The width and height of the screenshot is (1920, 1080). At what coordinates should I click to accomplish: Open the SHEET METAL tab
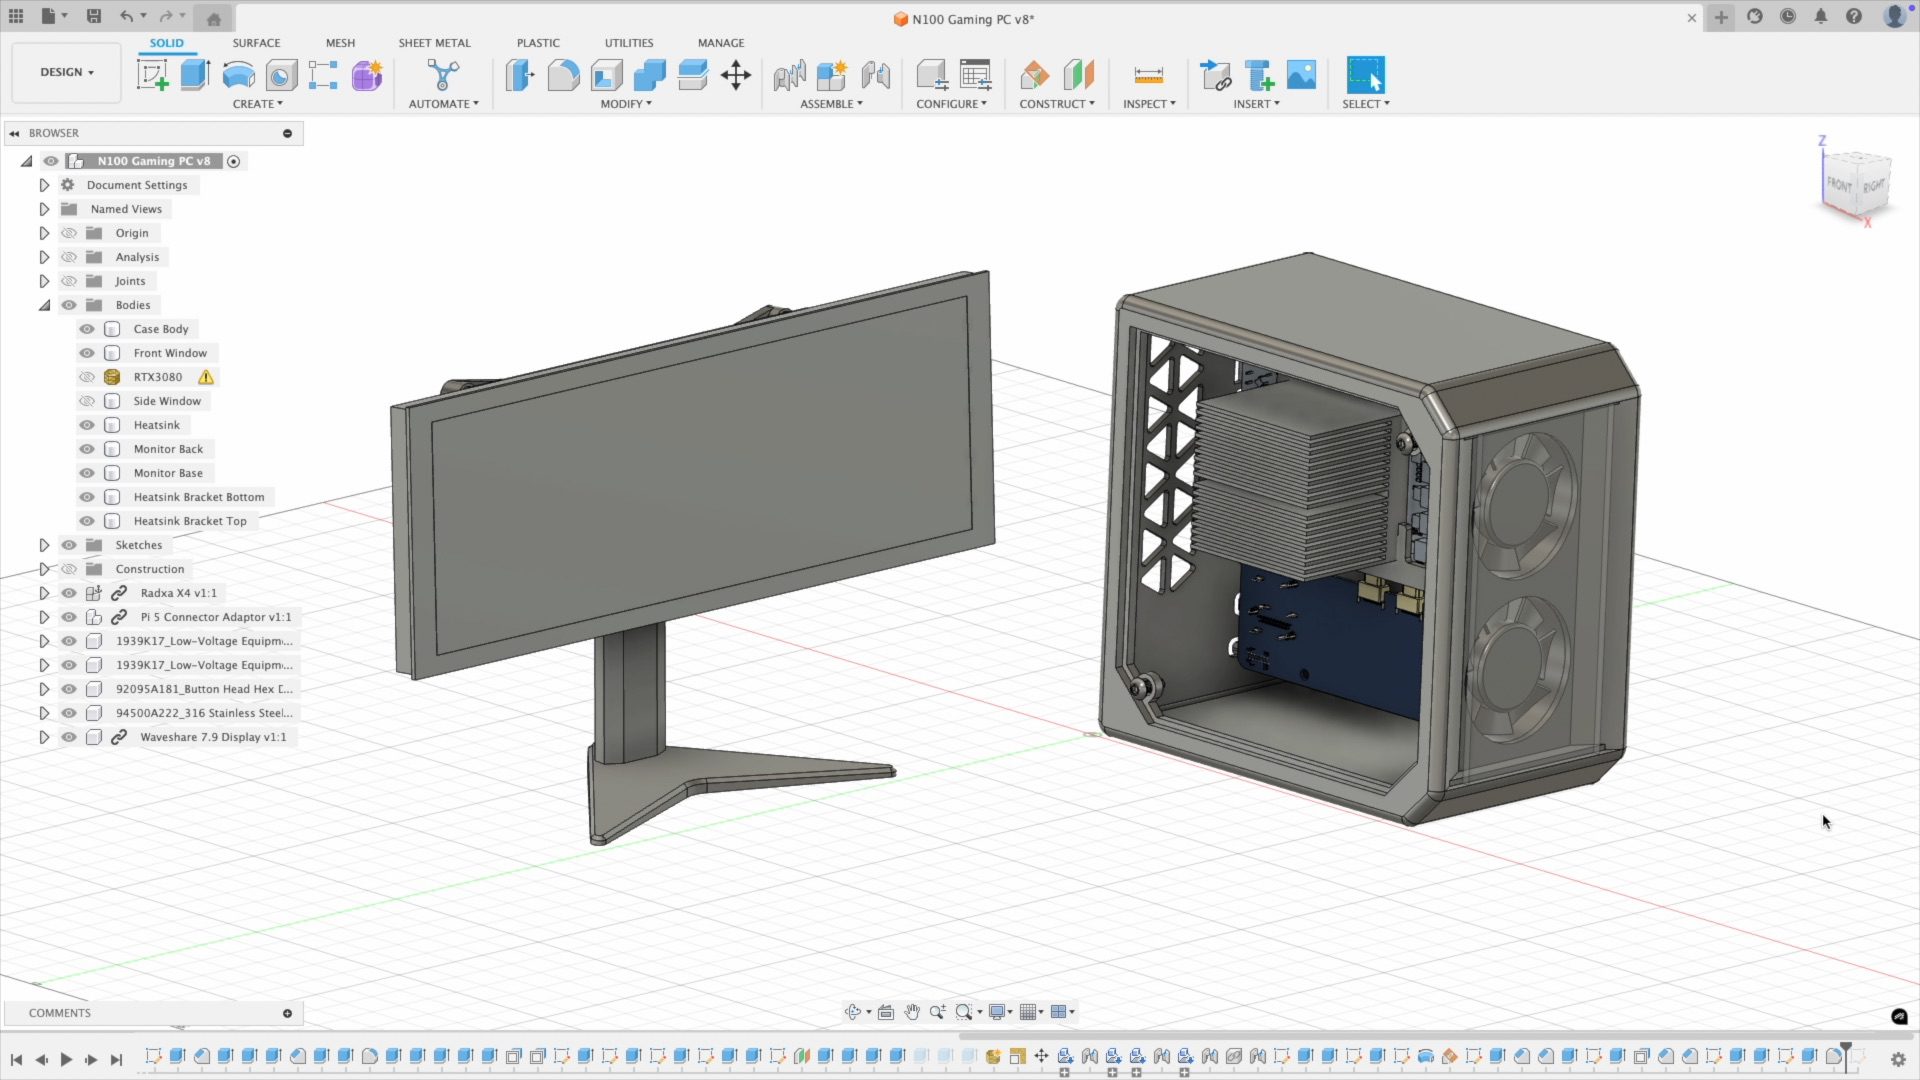(434, 43)
